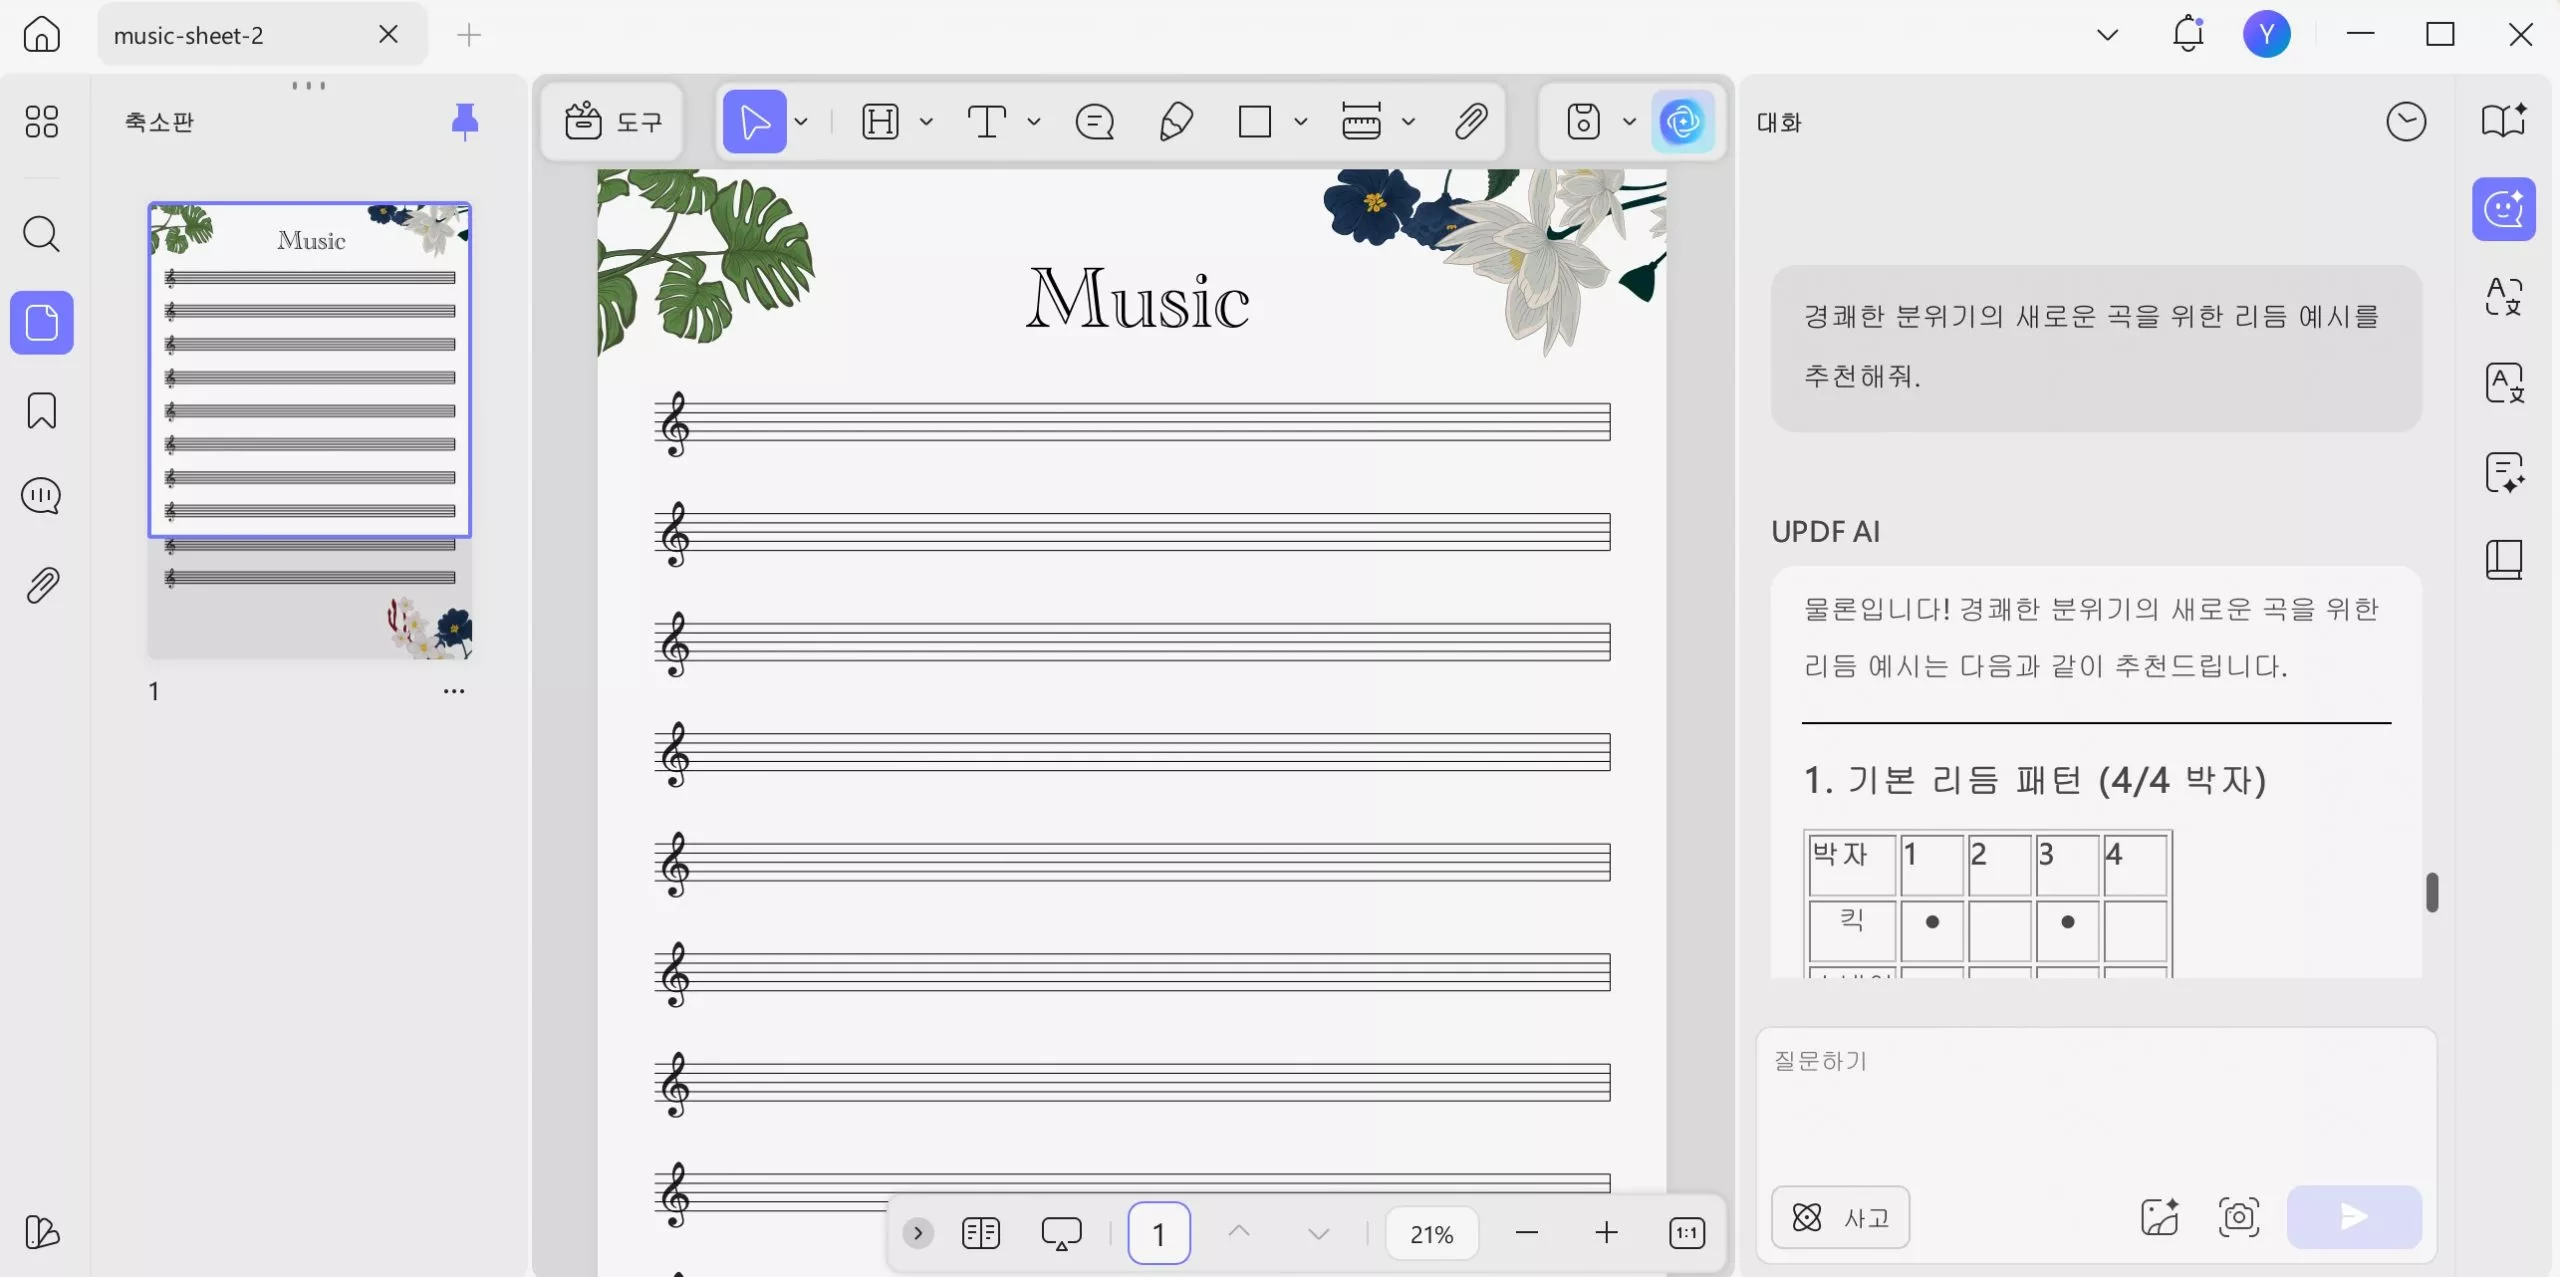
Task: Go to the Home screen icon
Action: click(41, 35)
